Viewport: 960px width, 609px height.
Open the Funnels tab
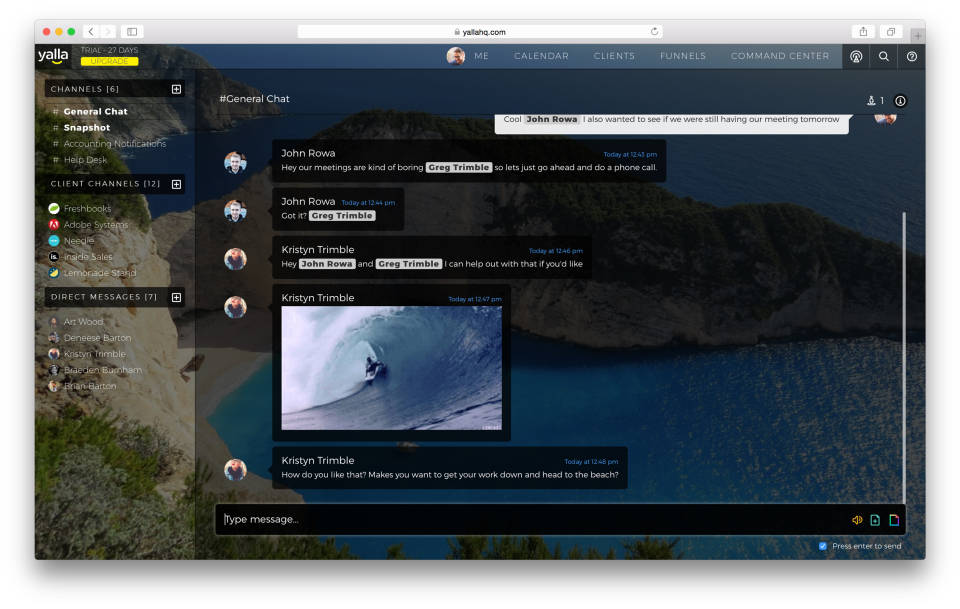(682, 56)
